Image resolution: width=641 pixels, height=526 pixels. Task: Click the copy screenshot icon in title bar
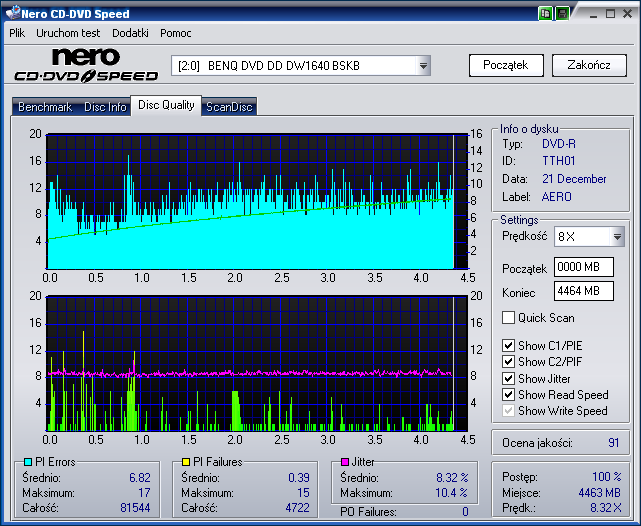tap(545, 13)
